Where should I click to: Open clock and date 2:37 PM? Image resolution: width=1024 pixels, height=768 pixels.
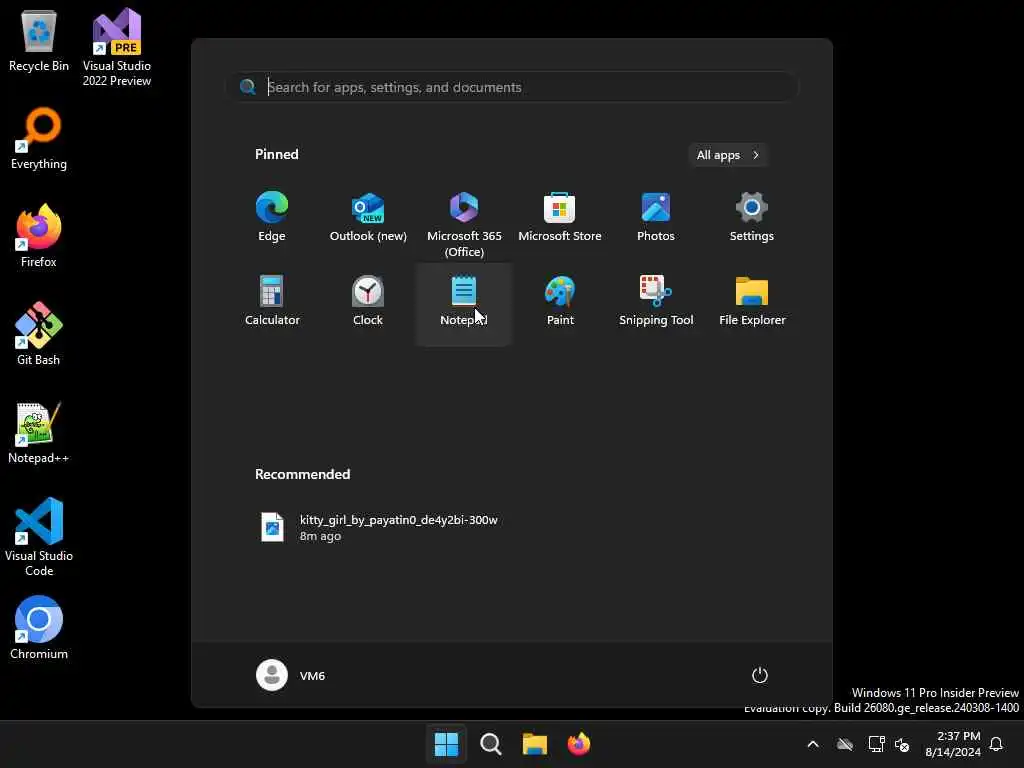click(x=953, y=744)
